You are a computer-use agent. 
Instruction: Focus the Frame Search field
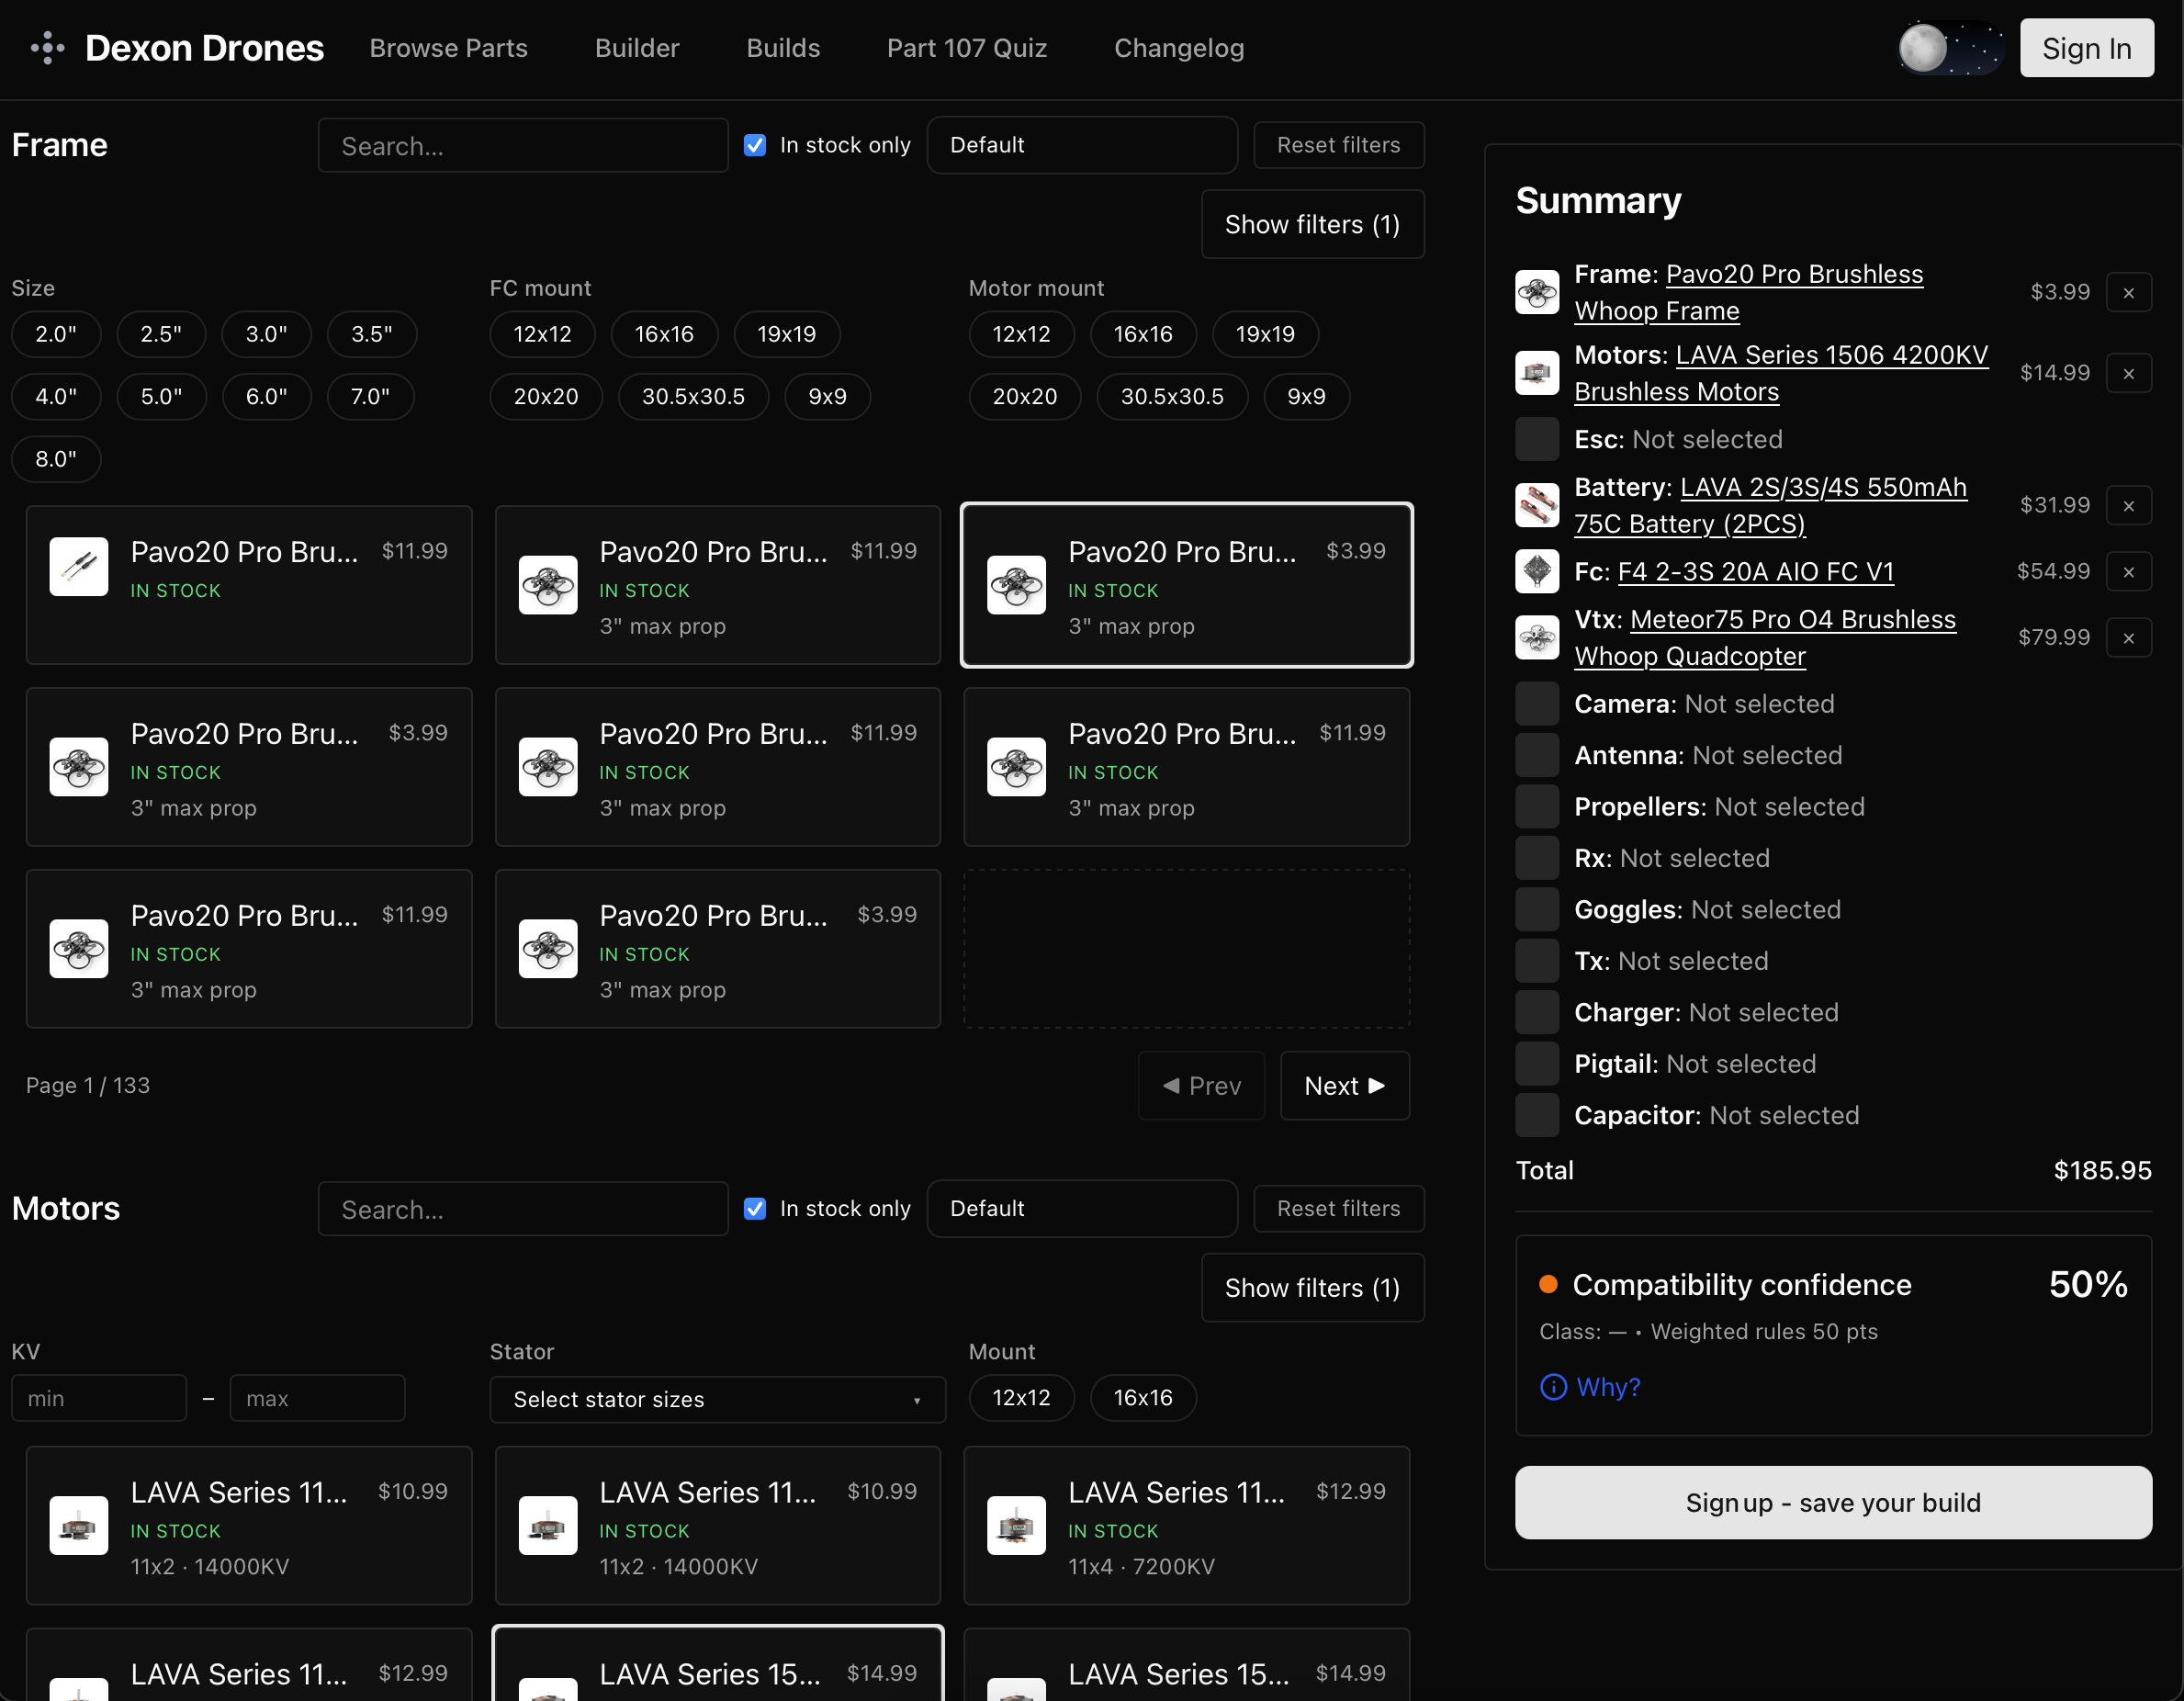[523, 146]
